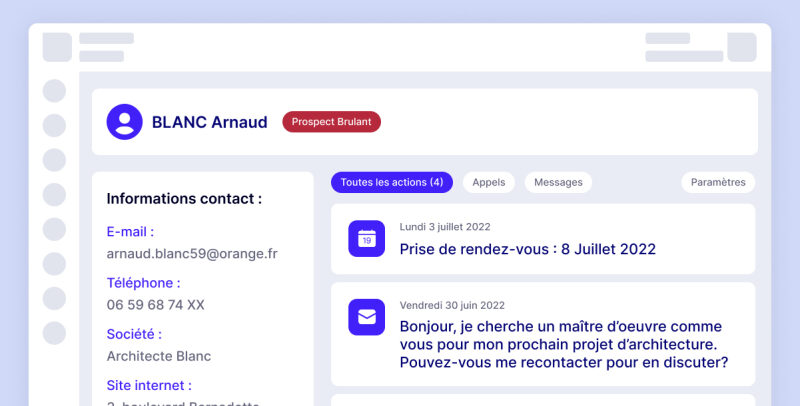Switch to the Appels tab
The image size is (800, 406).
[489, 182]
